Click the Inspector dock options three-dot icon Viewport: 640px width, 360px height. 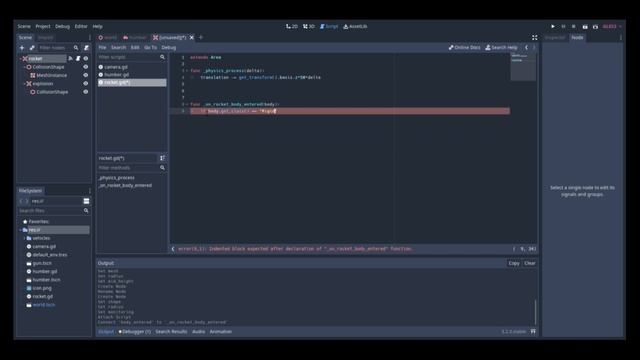[621, 38]
